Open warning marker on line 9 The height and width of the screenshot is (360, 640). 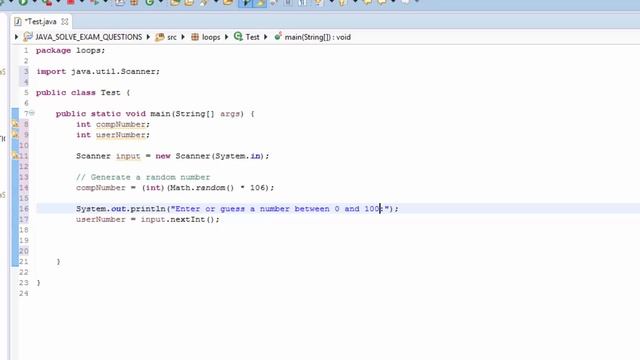(15, 135)
